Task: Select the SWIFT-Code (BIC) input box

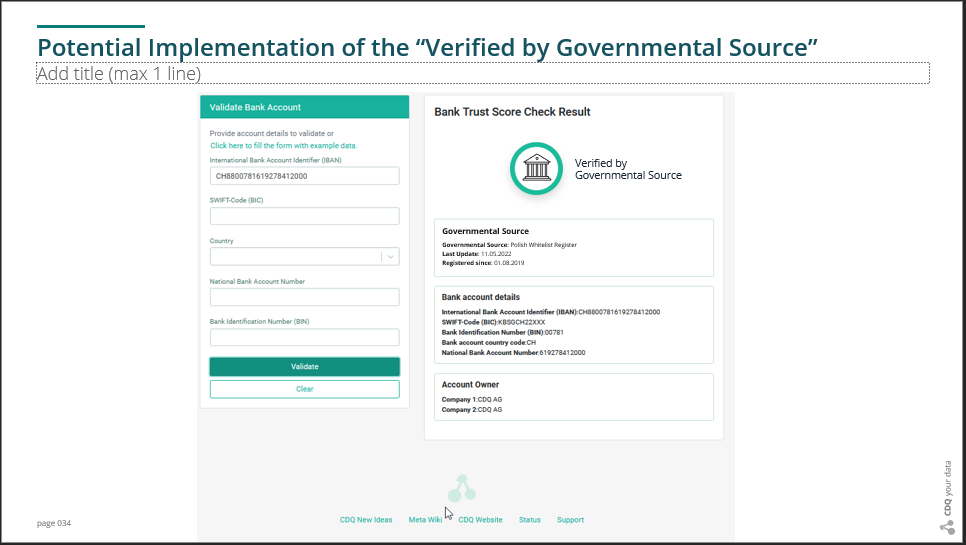Action: click(x=304, y=216)
